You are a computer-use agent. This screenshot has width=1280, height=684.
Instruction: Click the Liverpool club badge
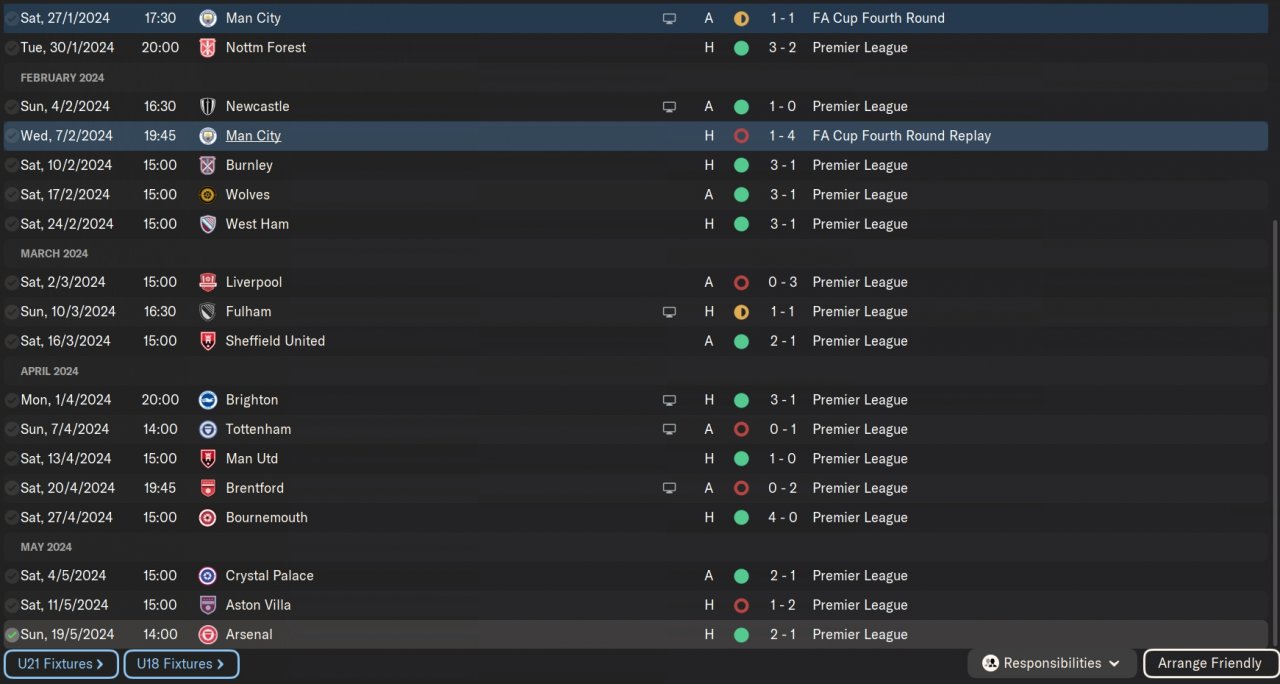click(208, 283)
